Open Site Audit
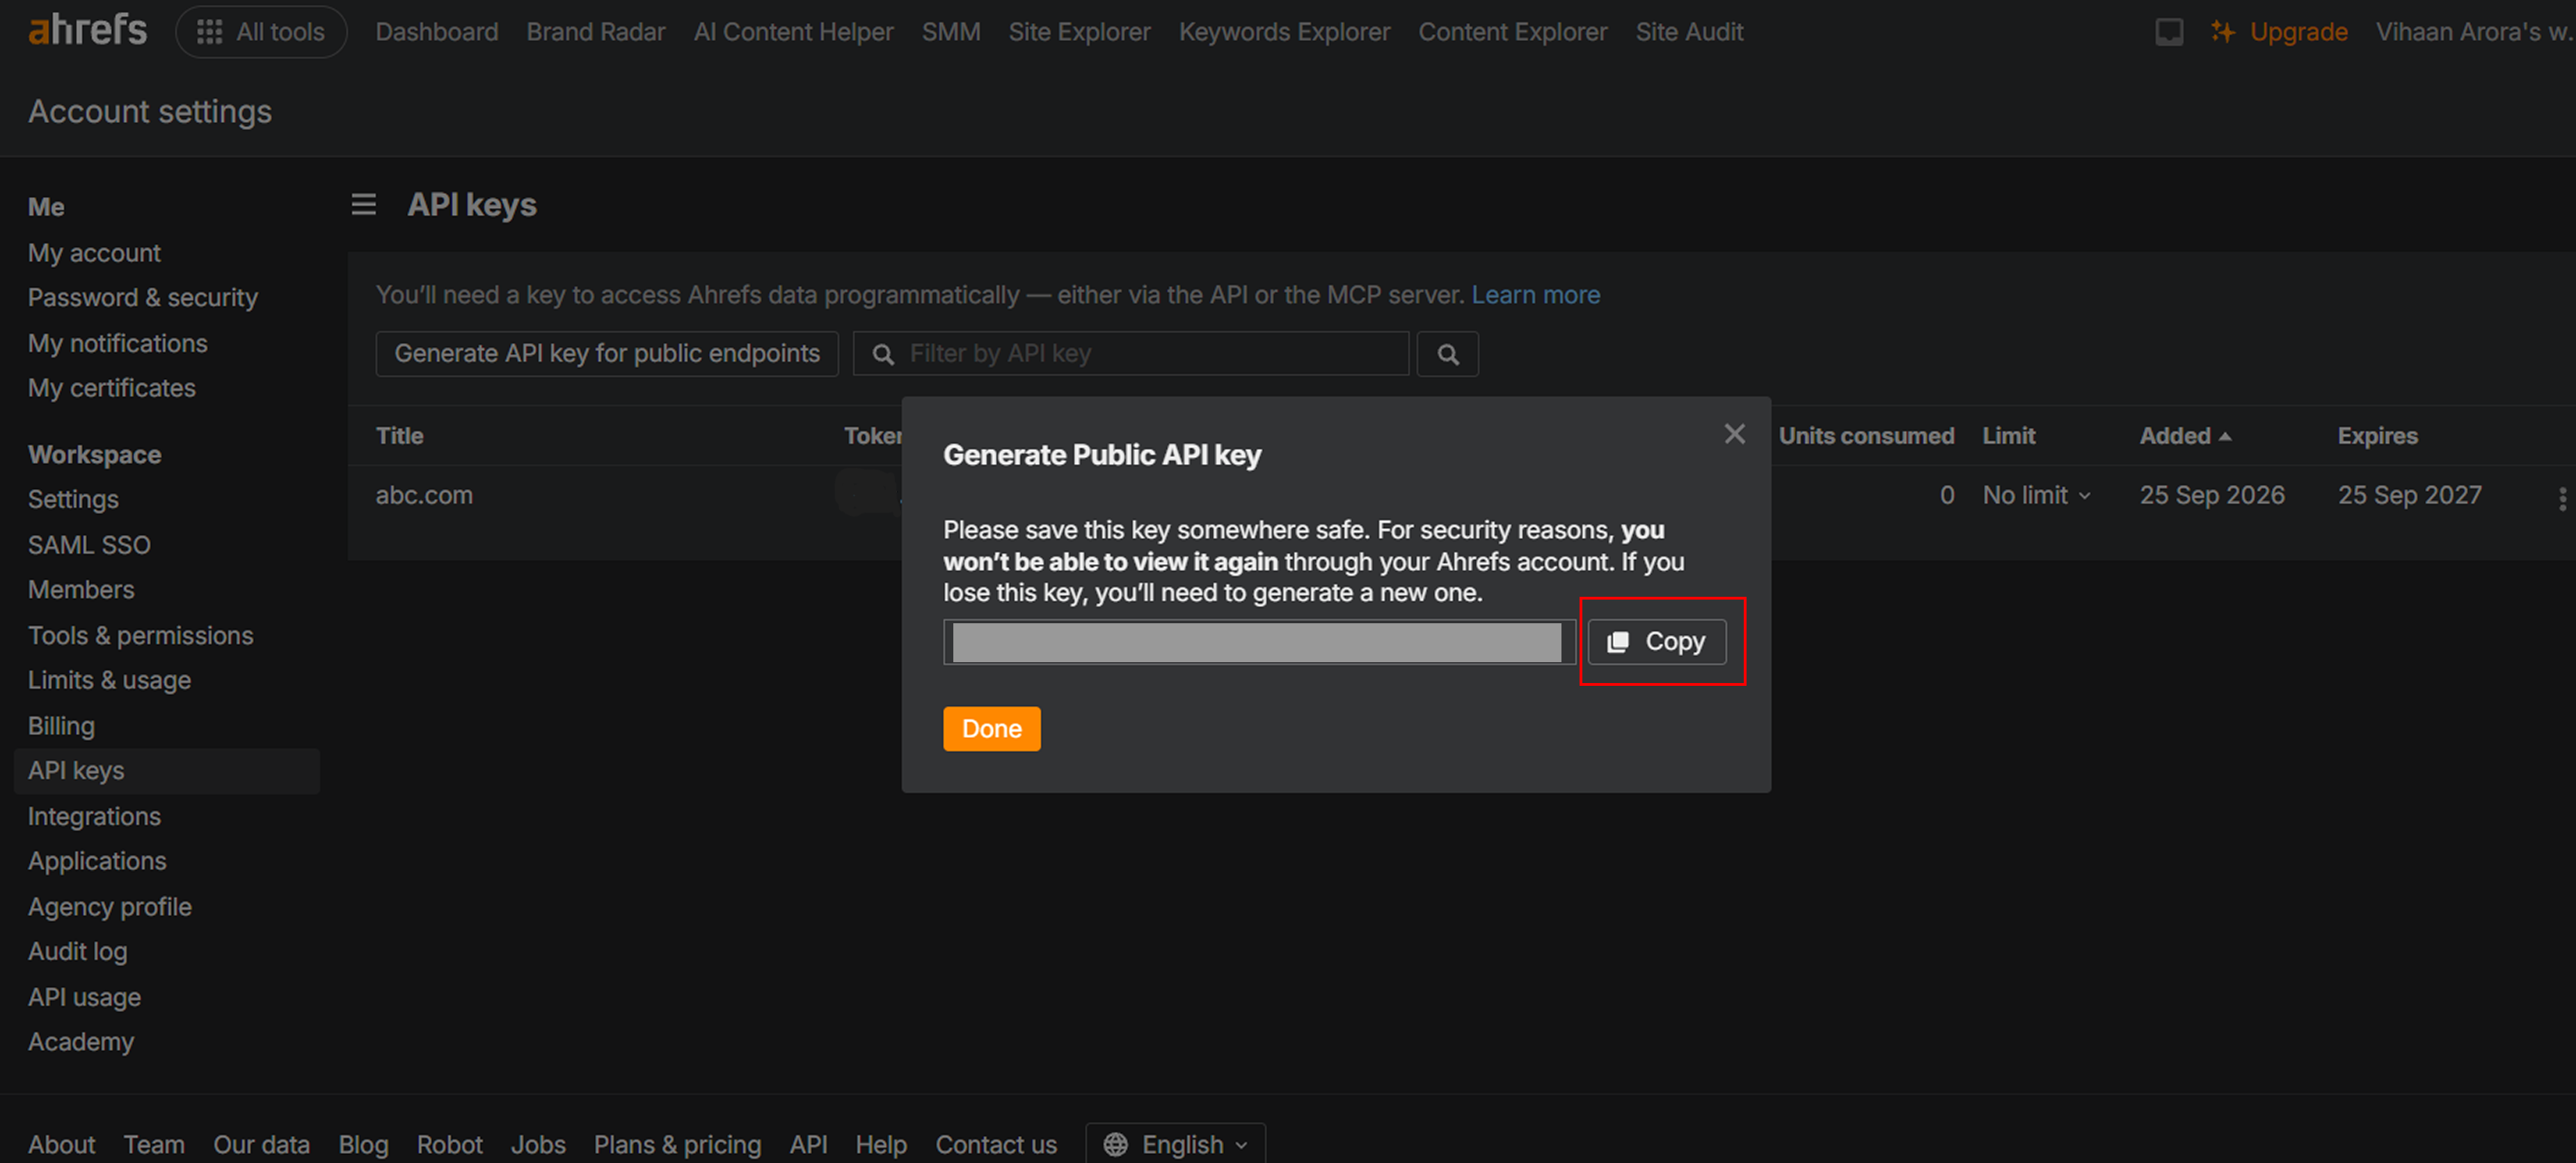Screen dimensions: 2576x1163 [x=1689, y=32]
